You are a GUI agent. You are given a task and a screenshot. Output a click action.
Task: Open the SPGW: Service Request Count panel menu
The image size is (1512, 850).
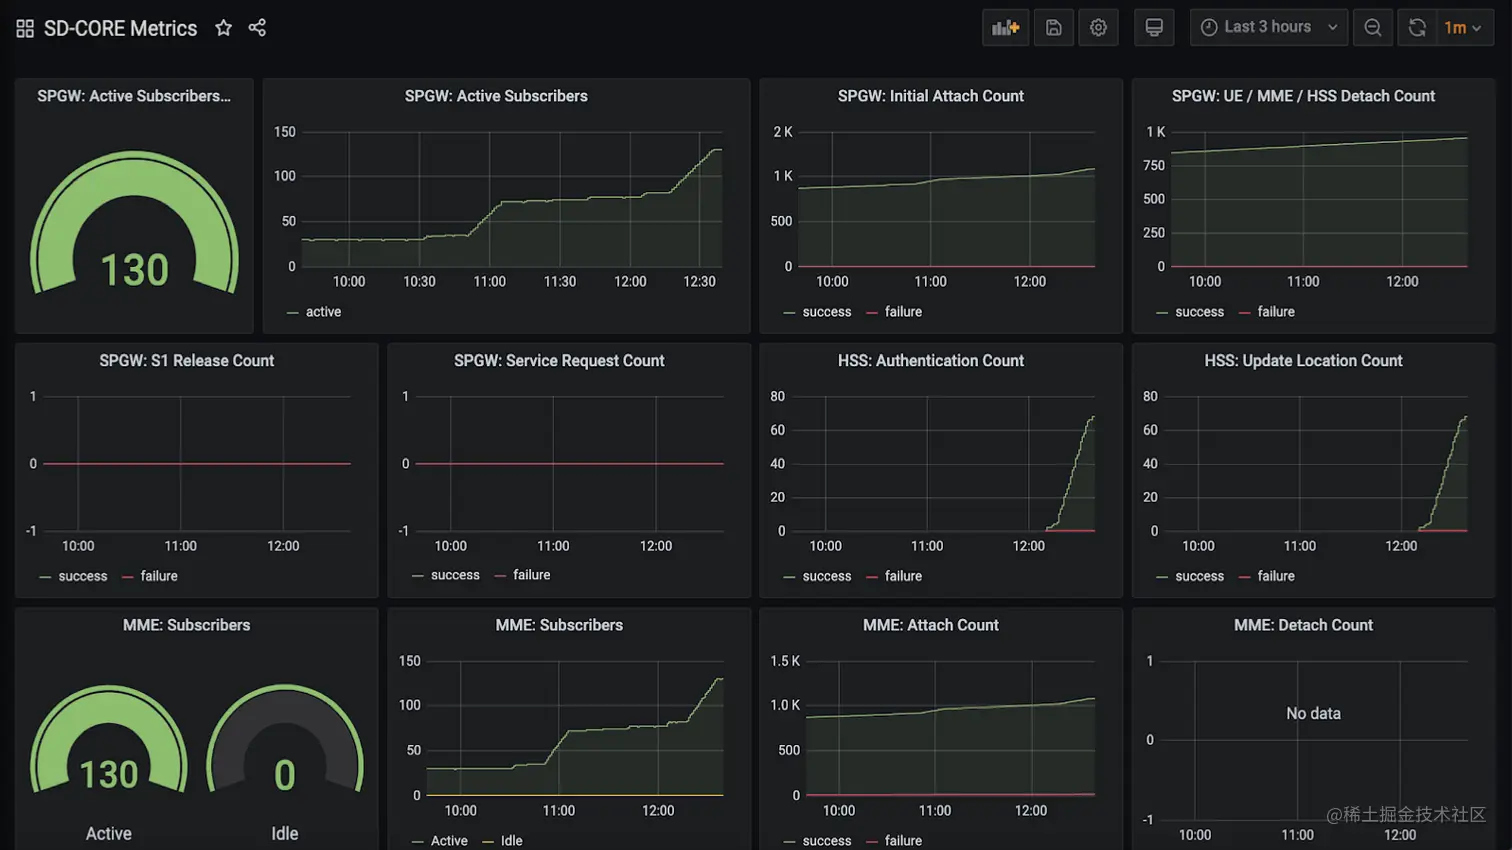coord(559,361)
